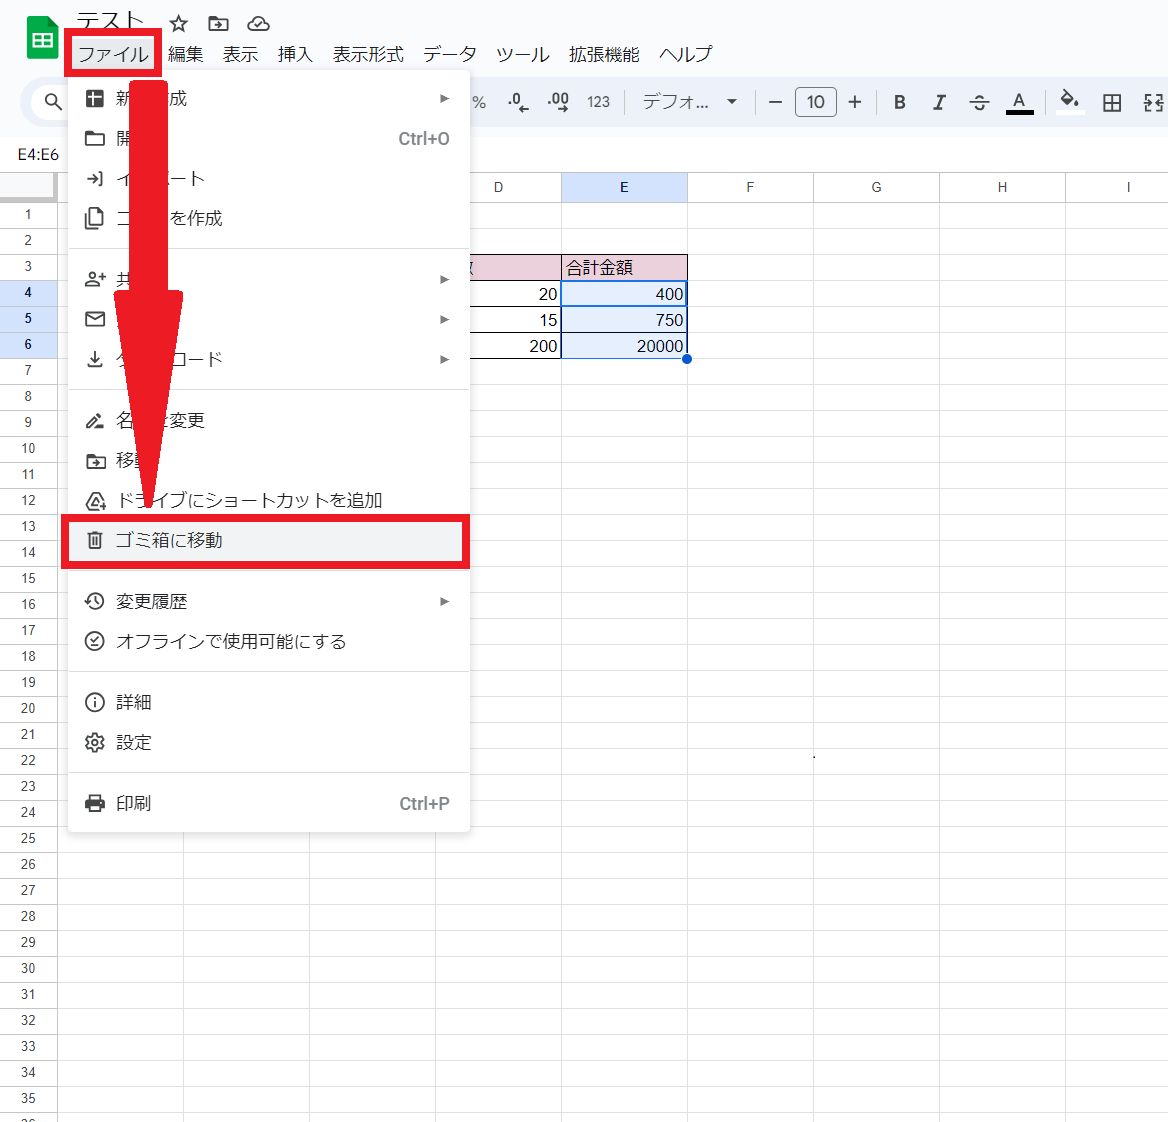This screenshot has height=1122, width=1168.
Task: Click the decrease decimal places icon
Action: 518,102
